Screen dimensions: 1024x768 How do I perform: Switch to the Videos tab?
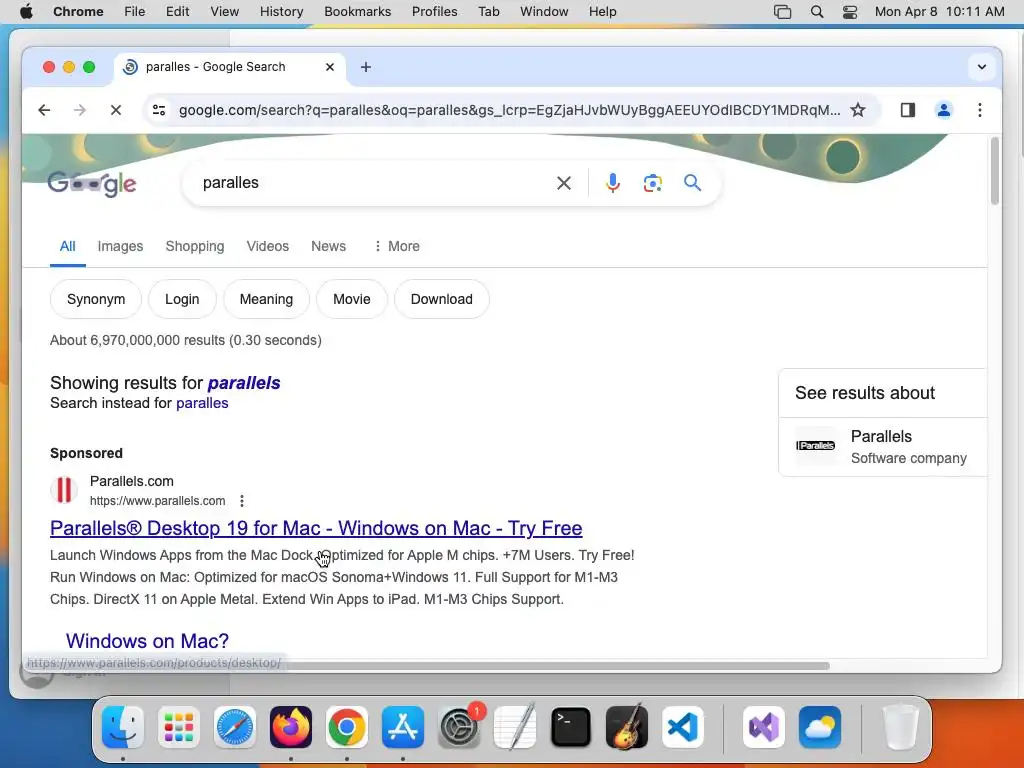coord(267,246)
